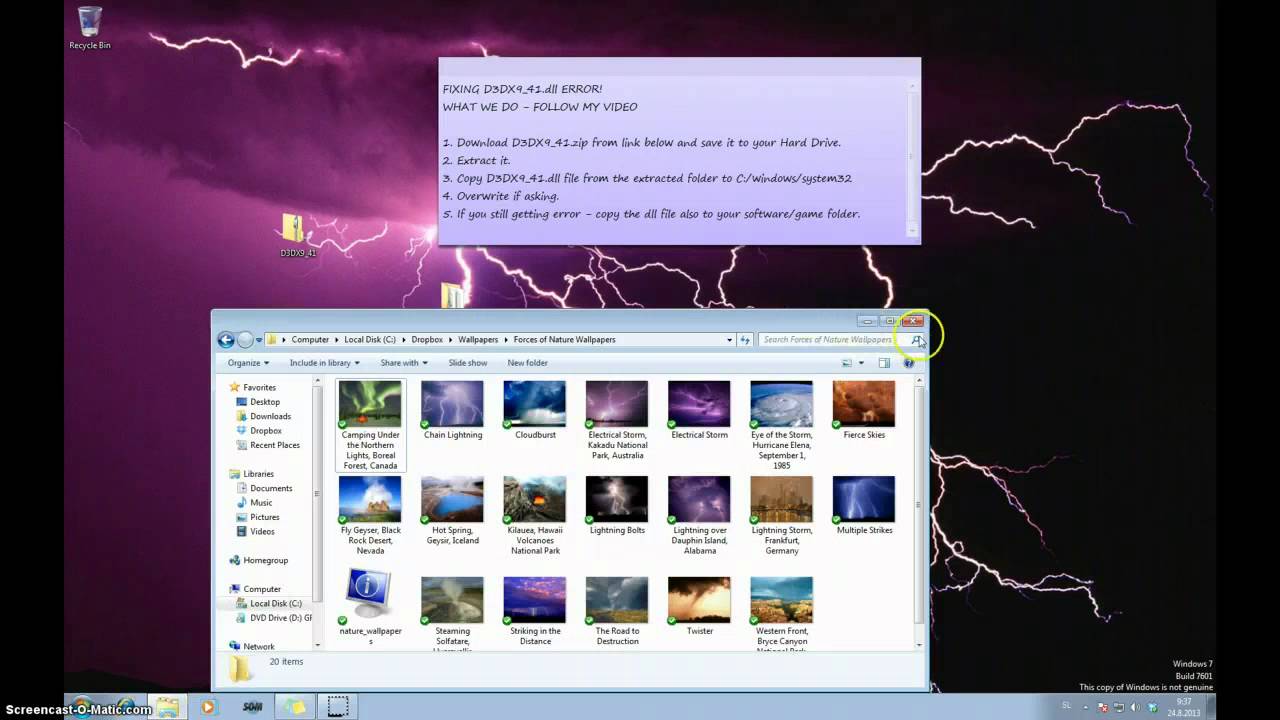Click the dashed-rectangle recorder taskbar icon
This screenshot has height=720, width=1280.
338,707
